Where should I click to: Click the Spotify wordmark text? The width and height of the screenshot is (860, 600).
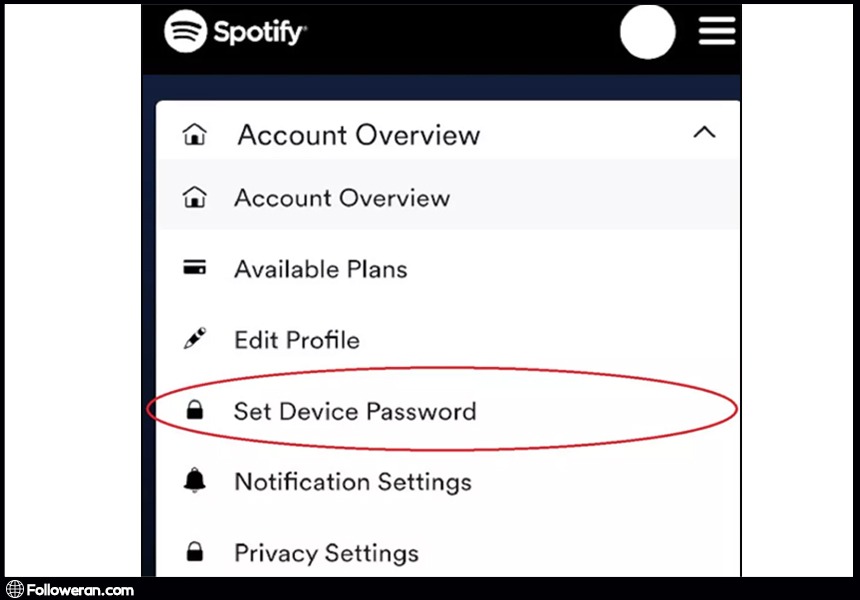click(259, 33)
